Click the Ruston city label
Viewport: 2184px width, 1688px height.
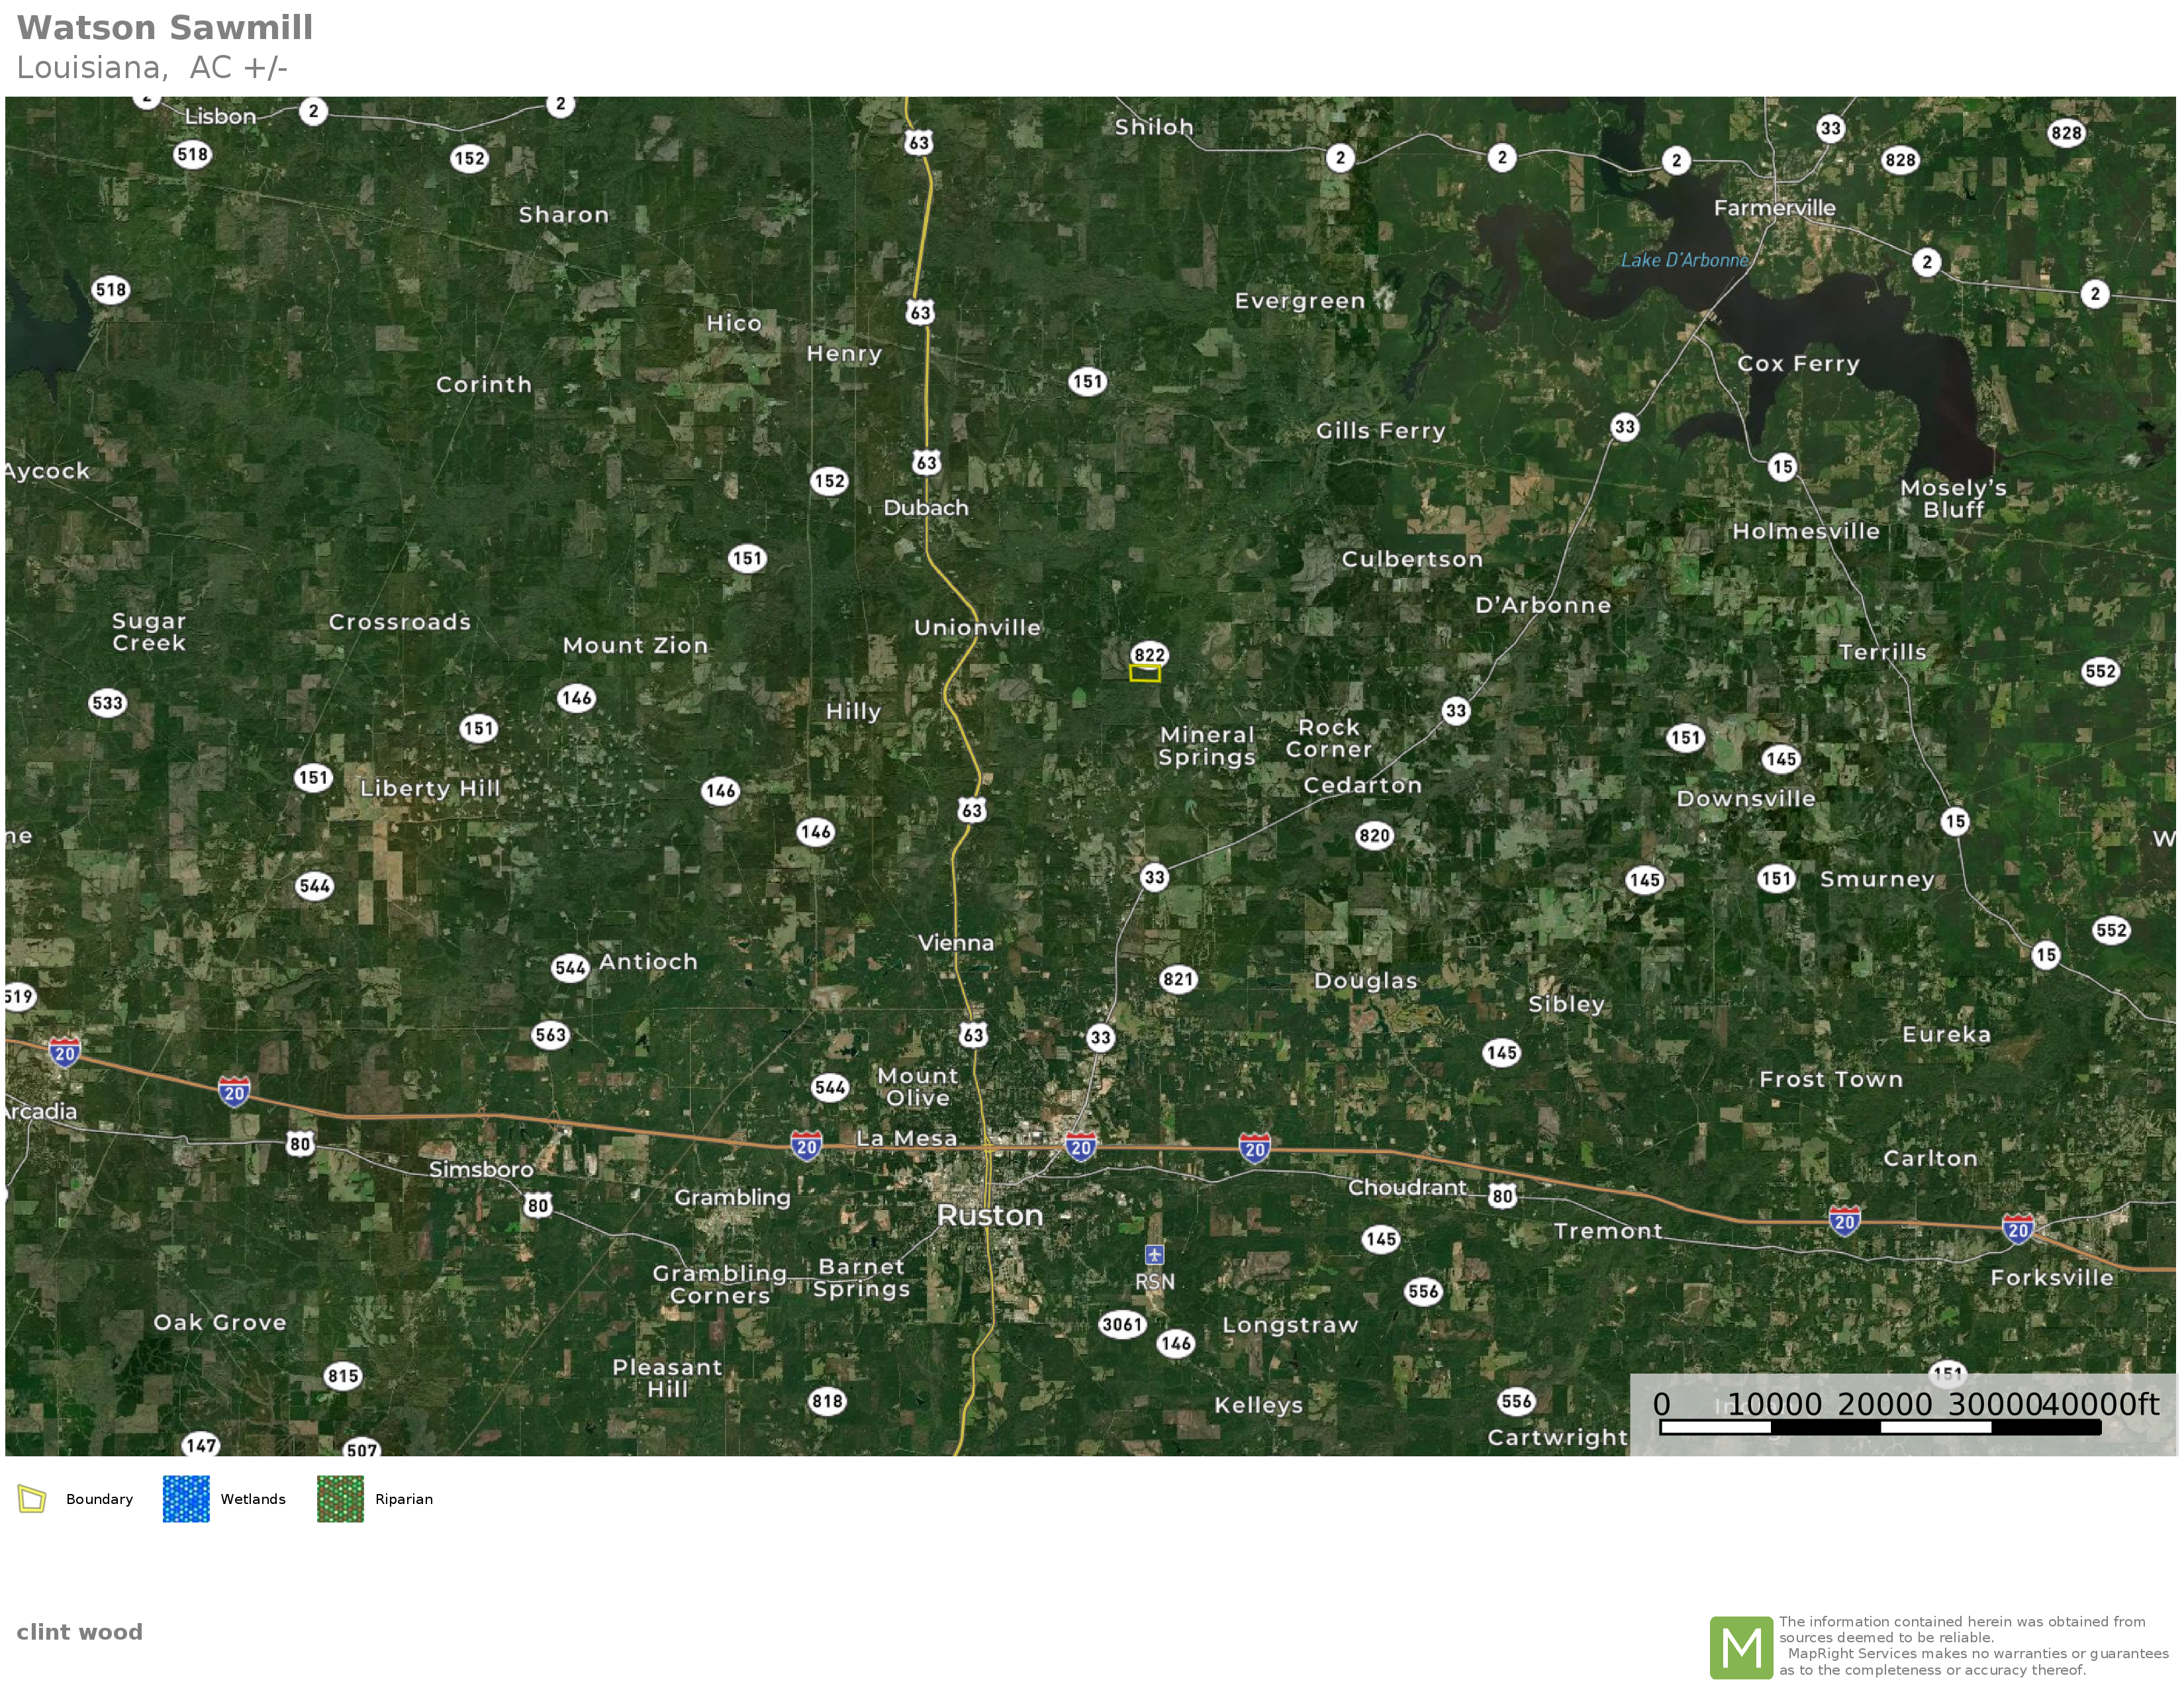pos(989,1216)
